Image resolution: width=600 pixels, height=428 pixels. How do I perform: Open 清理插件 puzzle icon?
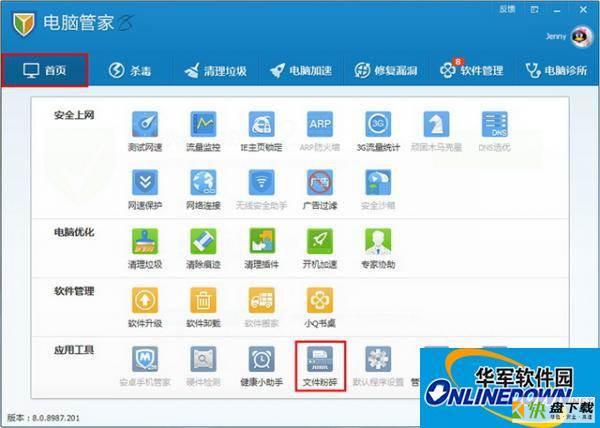262,242
